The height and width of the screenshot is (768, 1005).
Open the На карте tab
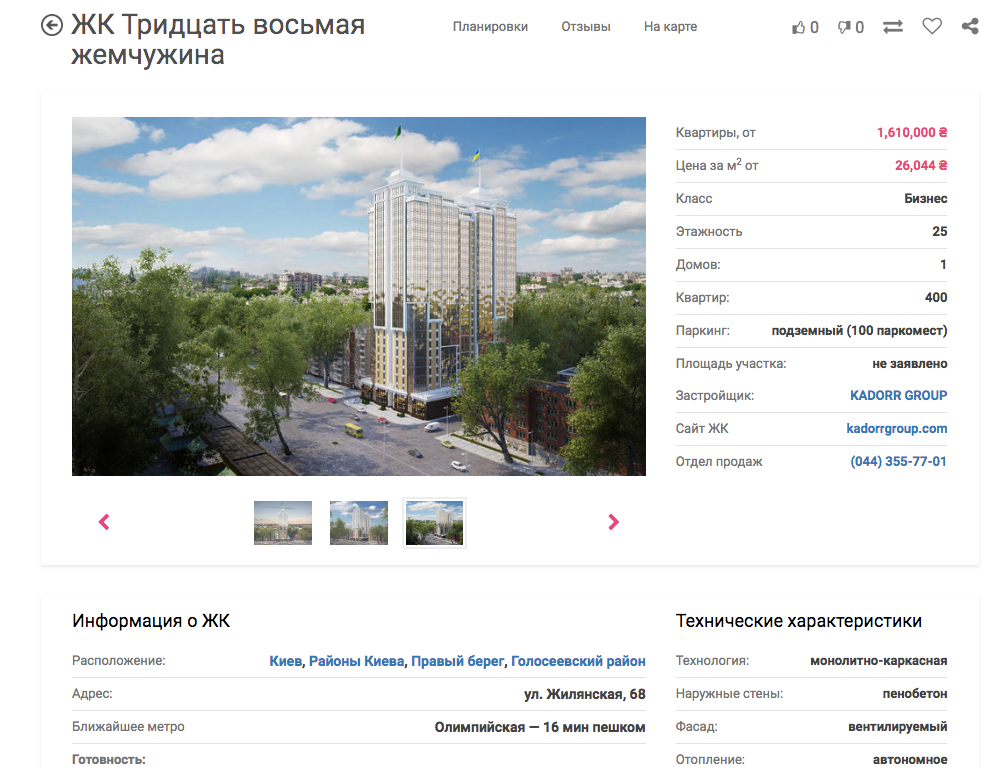[x=670, y=27]
